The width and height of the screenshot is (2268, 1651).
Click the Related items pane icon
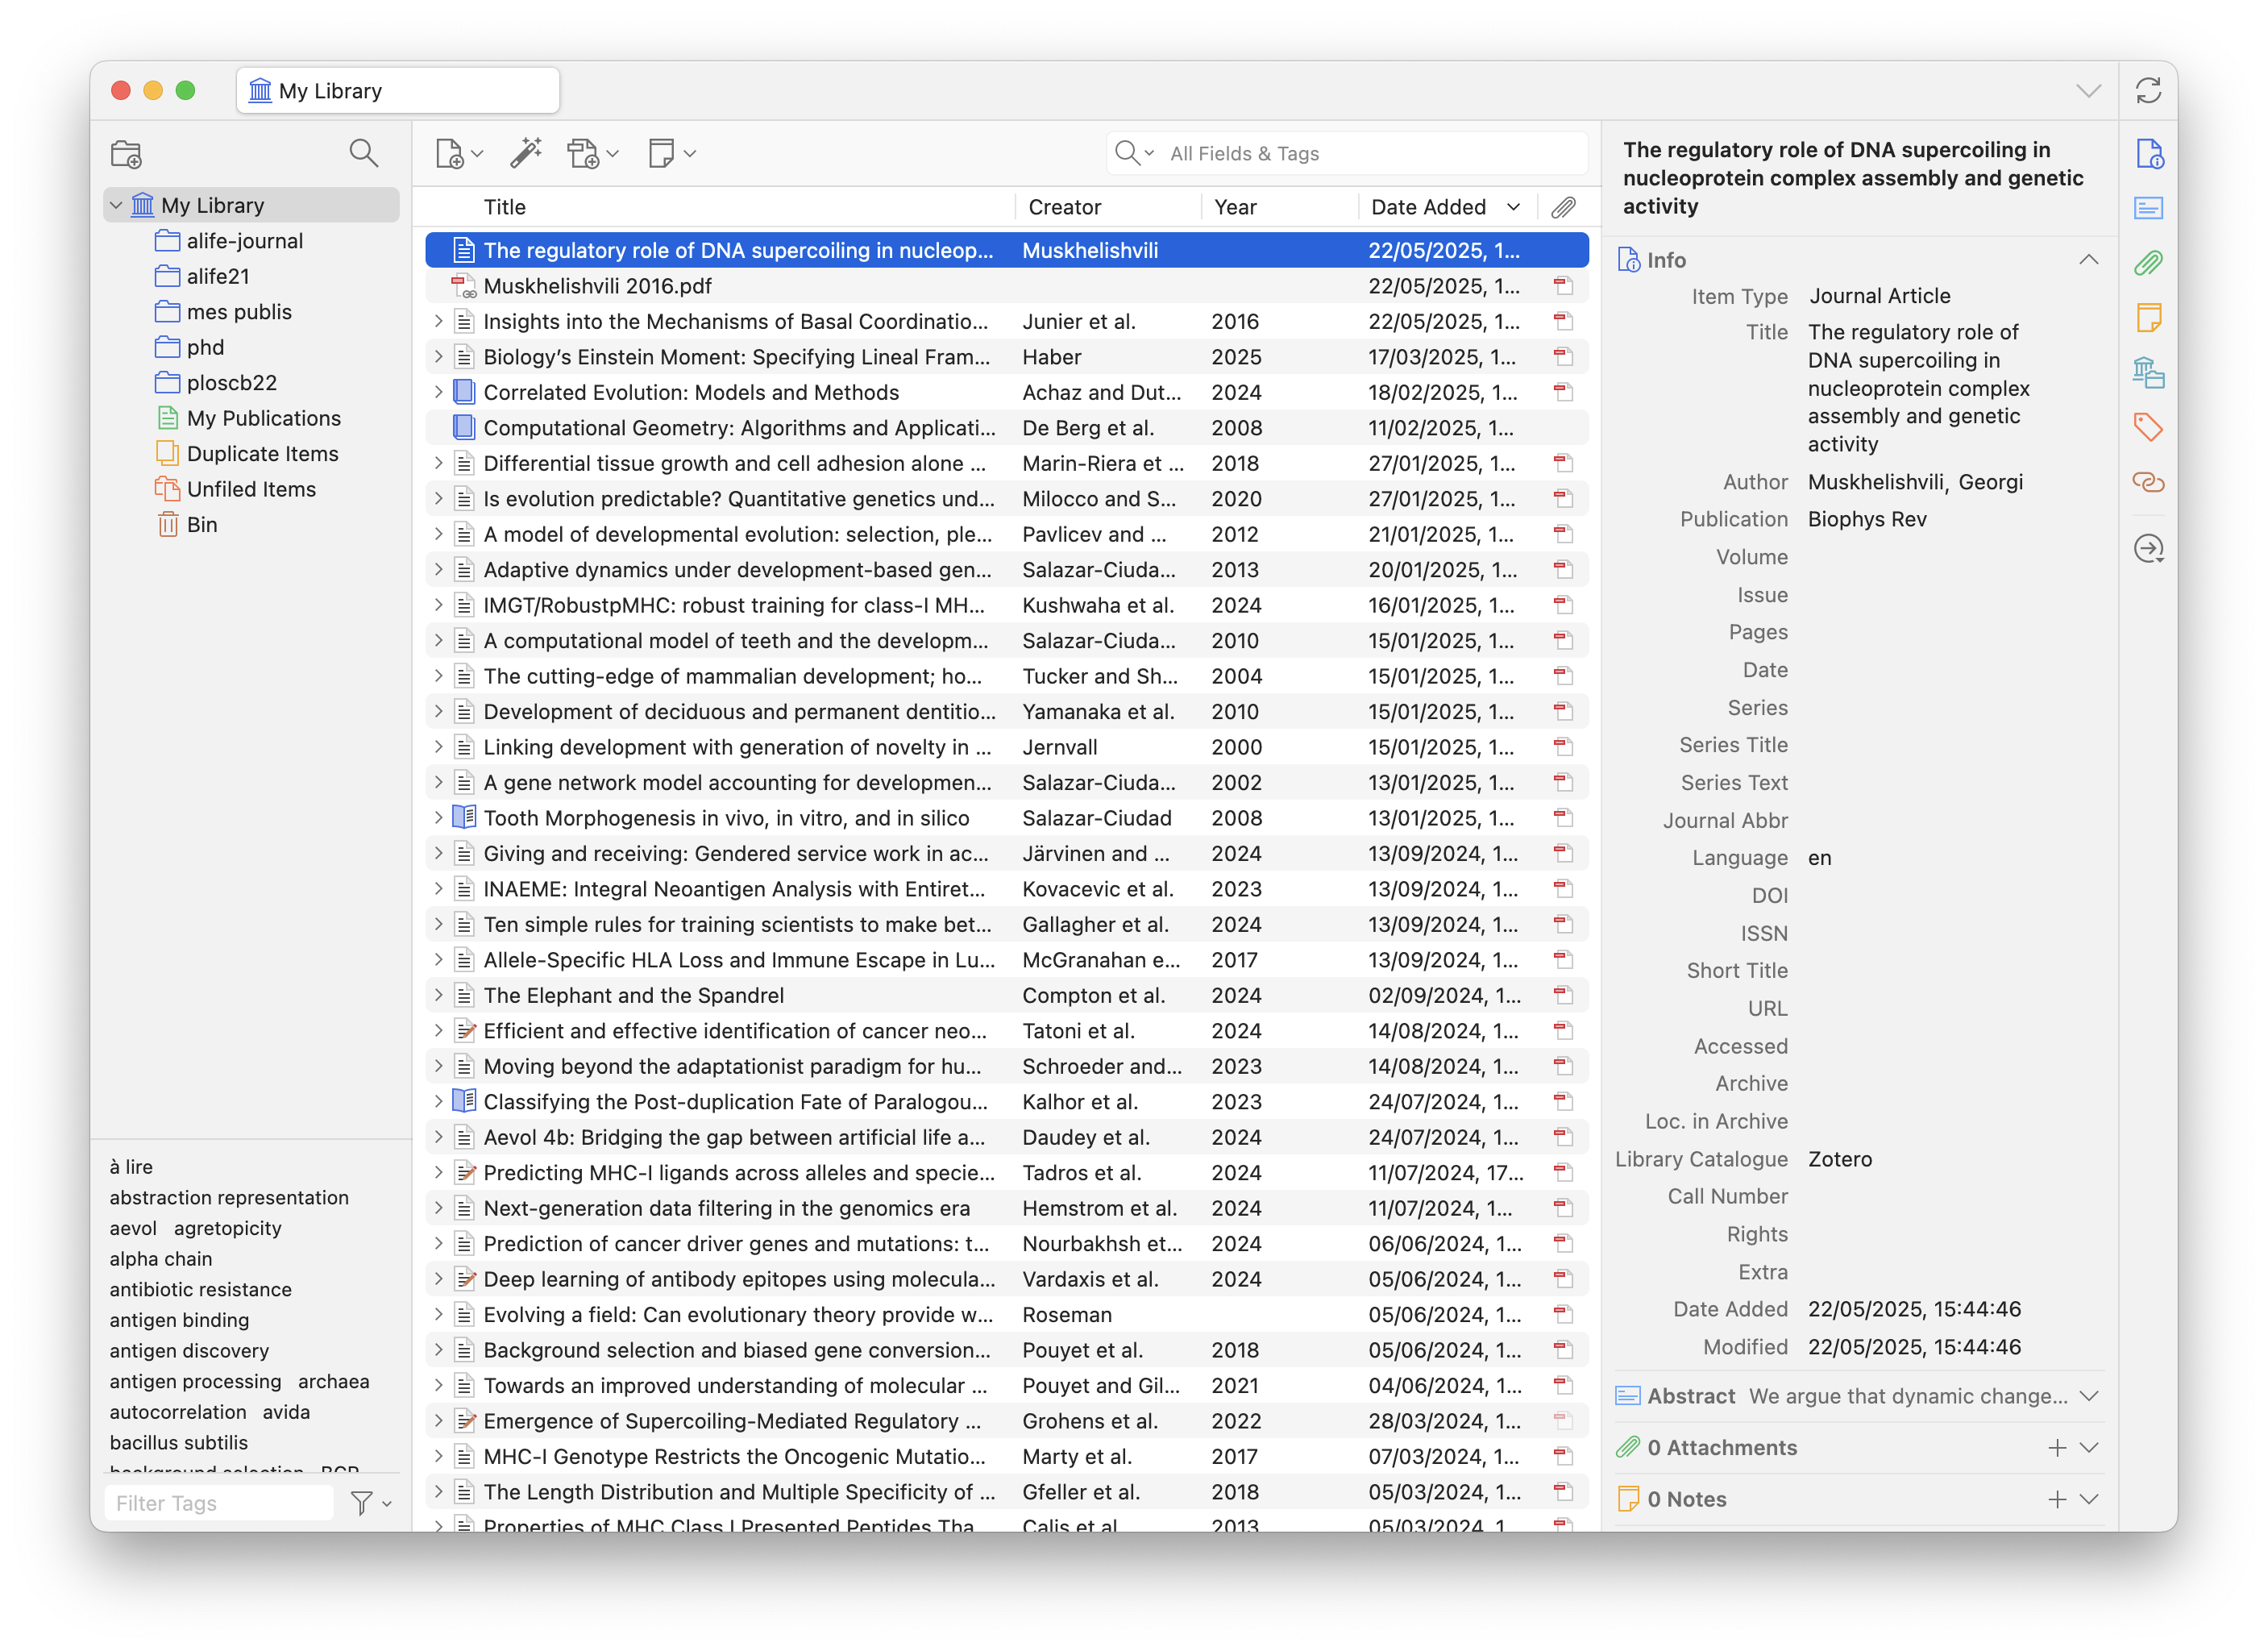pyautogui.click(x=2148, y=483)
